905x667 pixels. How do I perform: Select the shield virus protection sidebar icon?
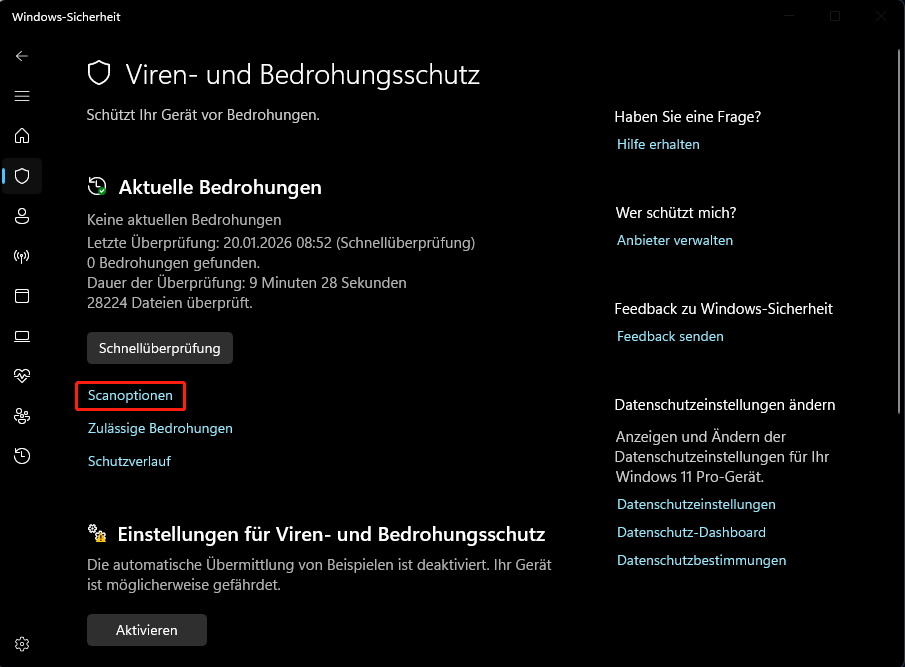[22, 175]
